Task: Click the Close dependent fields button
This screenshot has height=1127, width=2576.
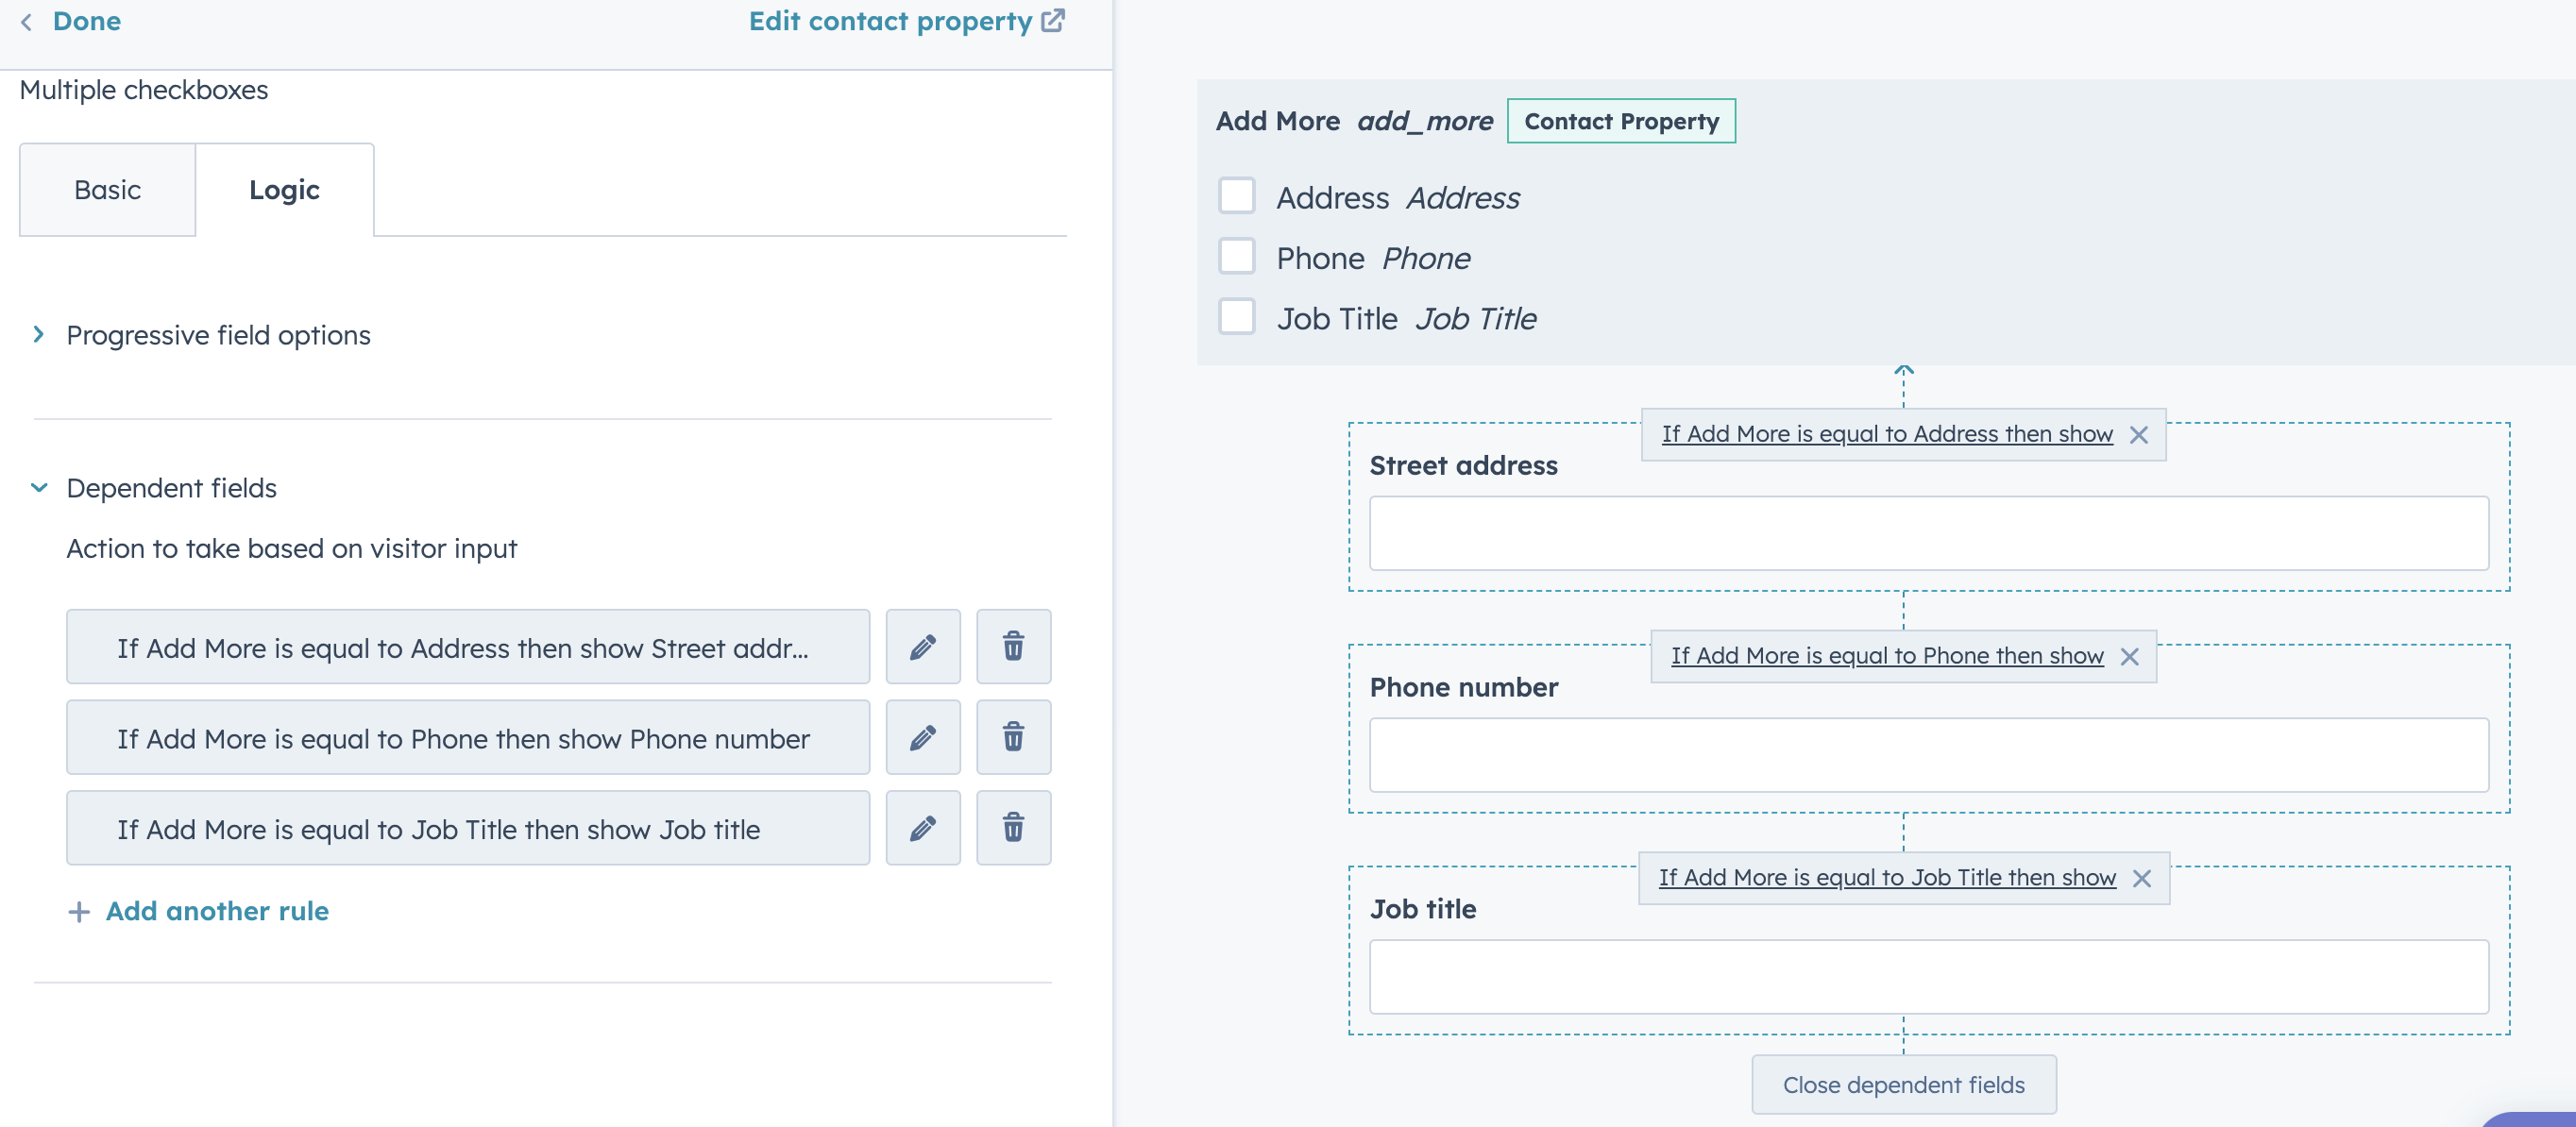Action: tap(1903, 1084)
